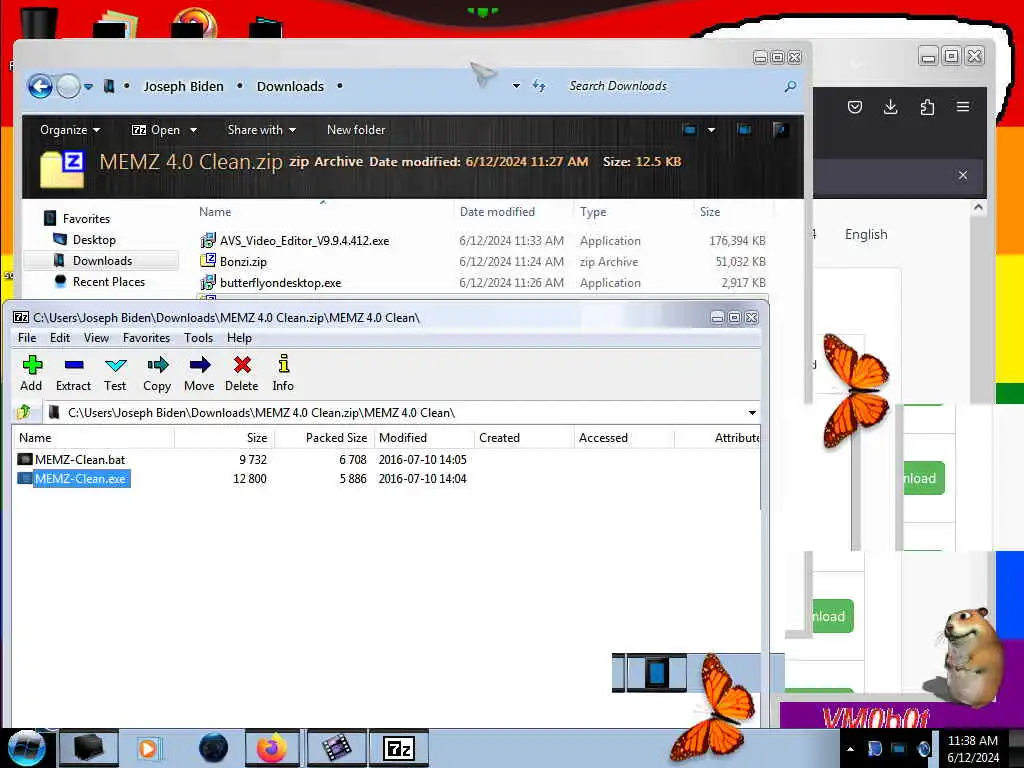This screenshot has height=768, width=1024.
Task: Toggle the preview pane icon
Action: (x=744, y=130)
